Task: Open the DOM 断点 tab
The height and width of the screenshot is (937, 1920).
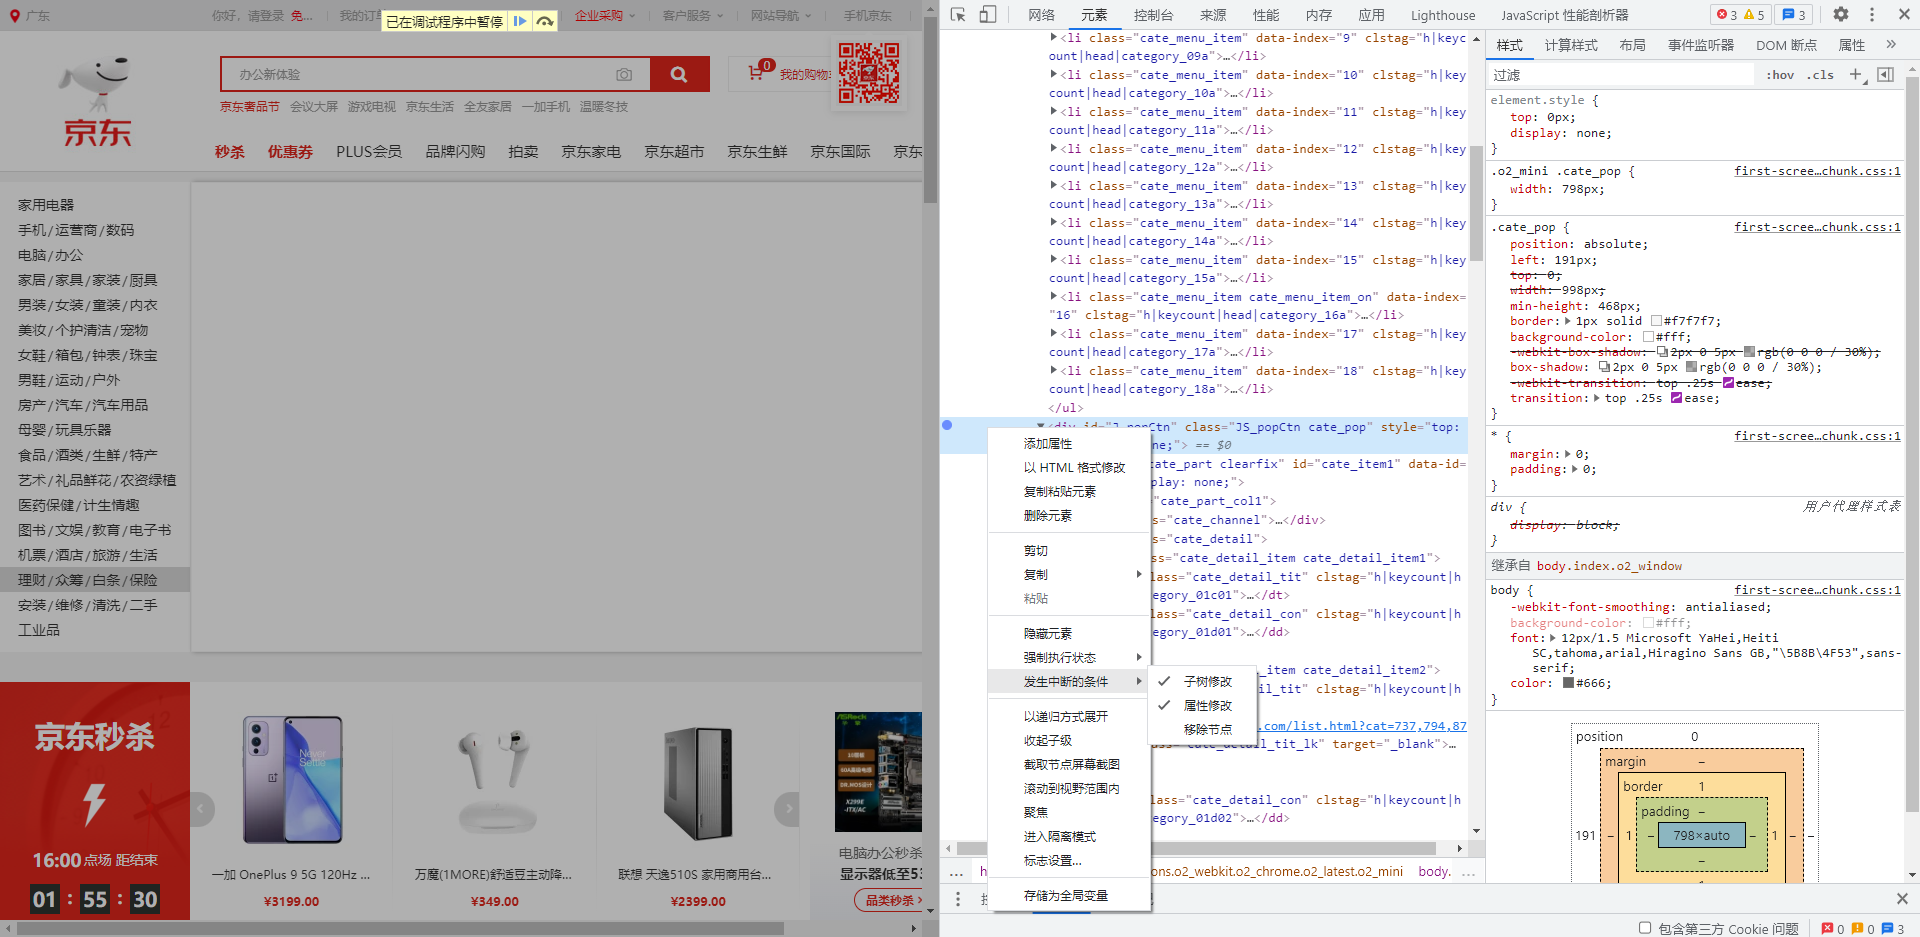Action: coord(1786,45)
